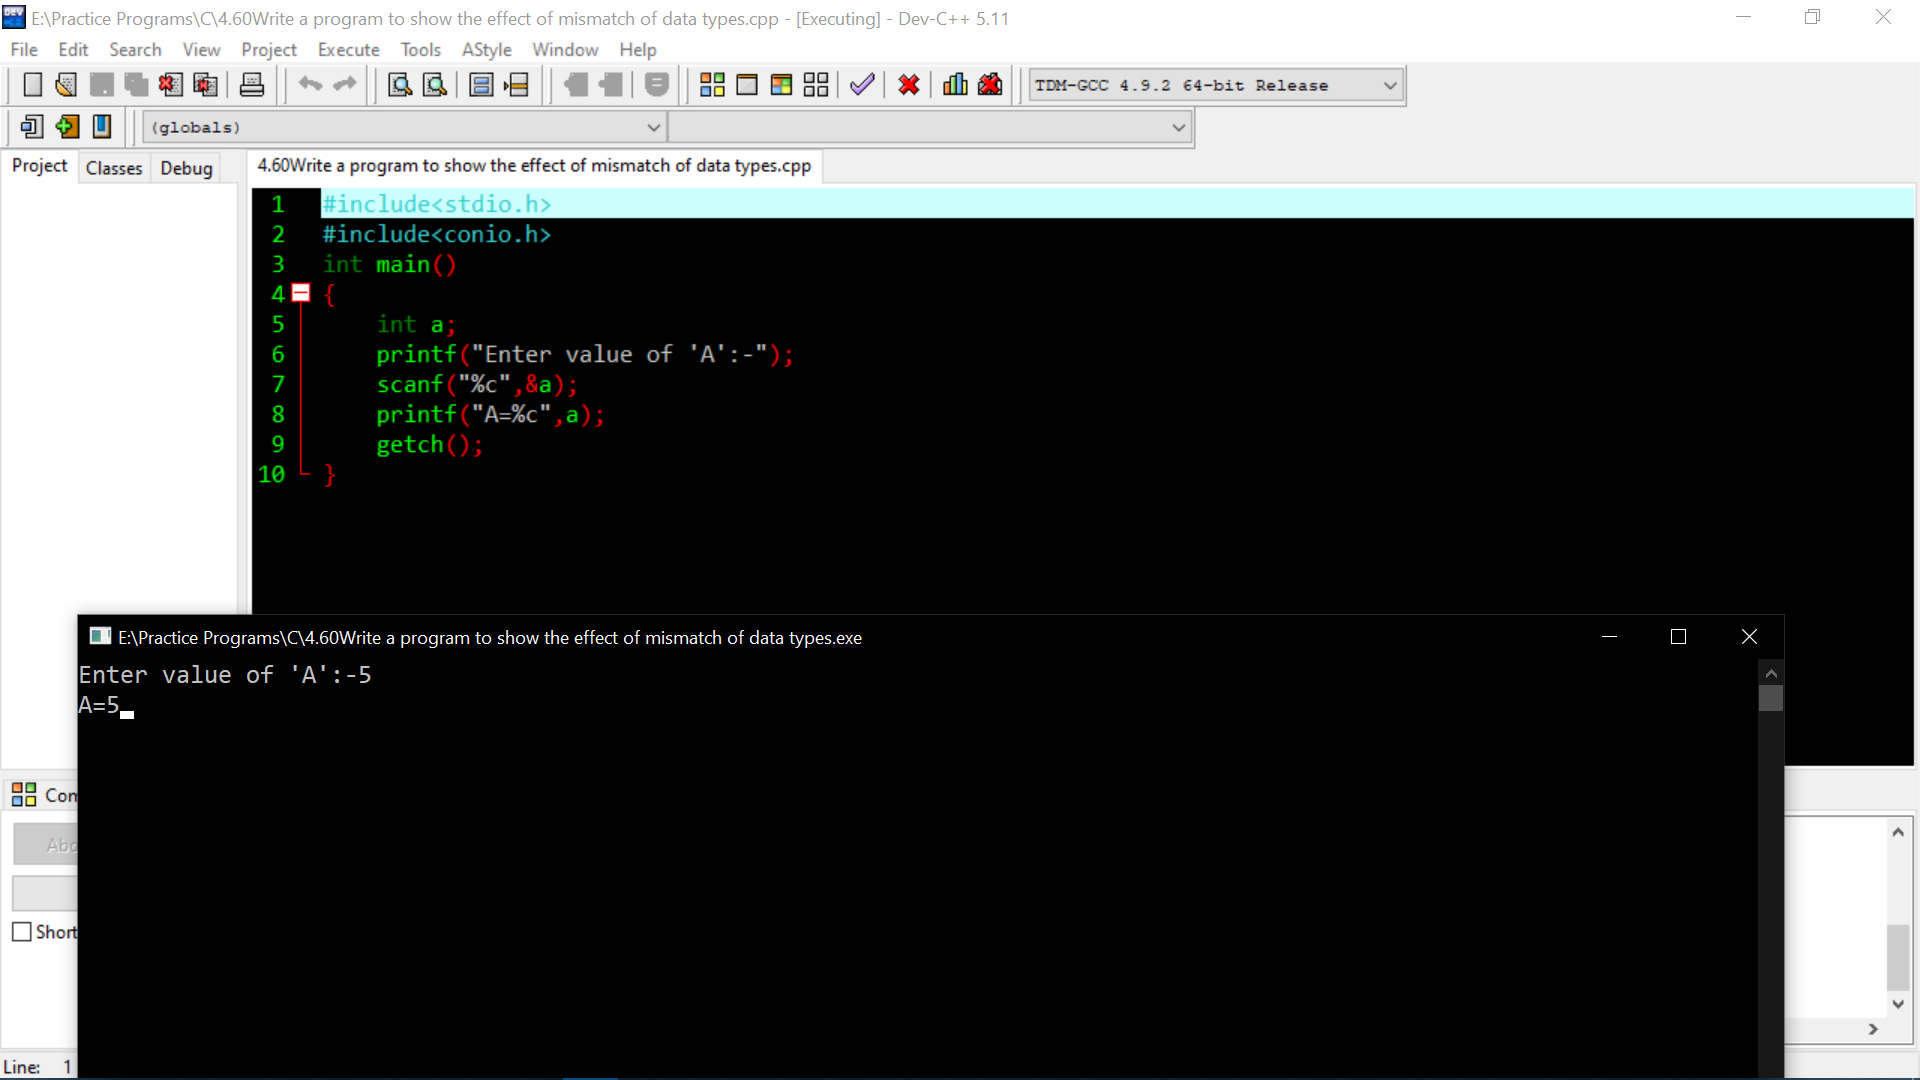1920x1080 pixels.
Task: Click the new project item icon in second toolbar
Action: [x=32, y=127]
